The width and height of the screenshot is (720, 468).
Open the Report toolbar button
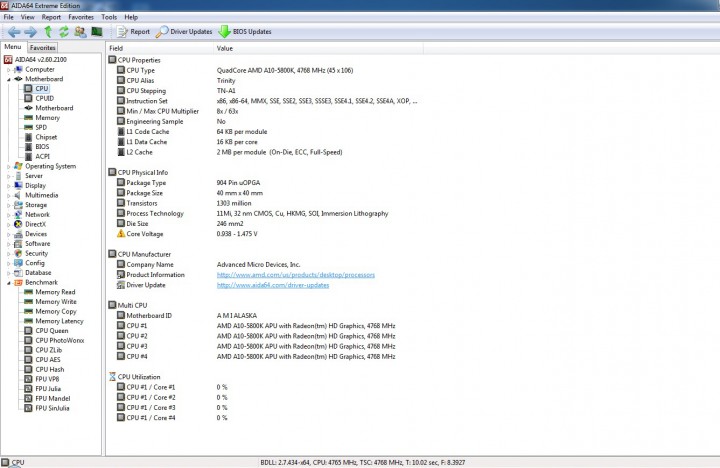coord(134,31)
